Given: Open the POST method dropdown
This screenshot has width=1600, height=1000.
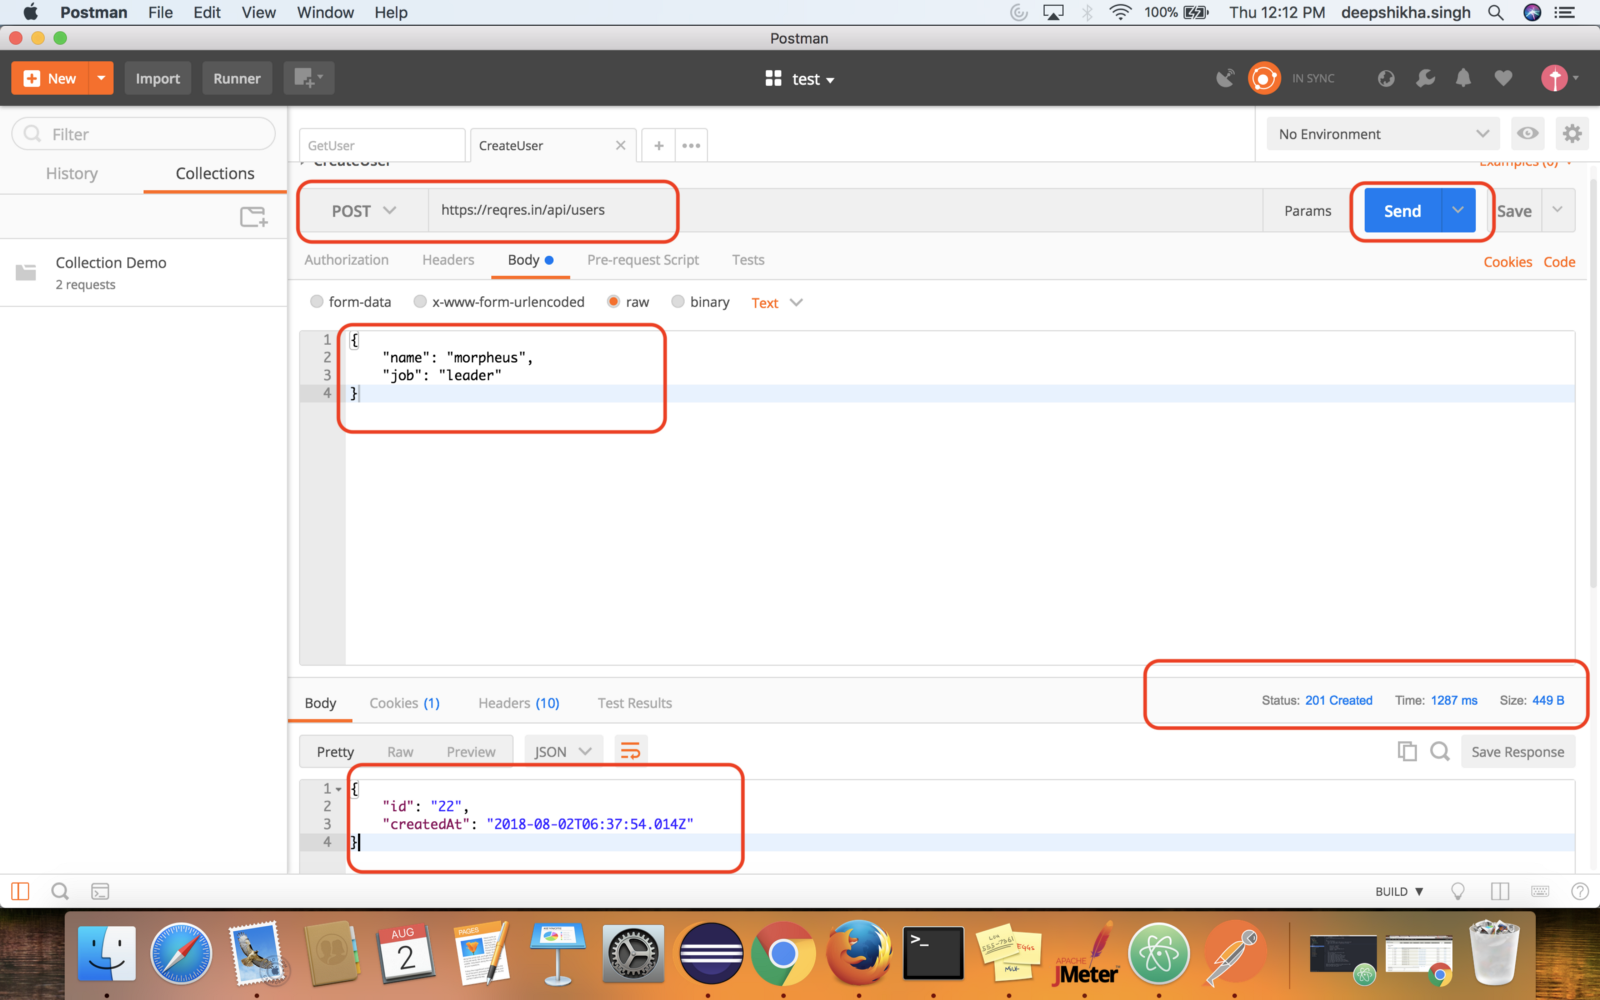Looking at the screenshot, I should pos(362,210).
